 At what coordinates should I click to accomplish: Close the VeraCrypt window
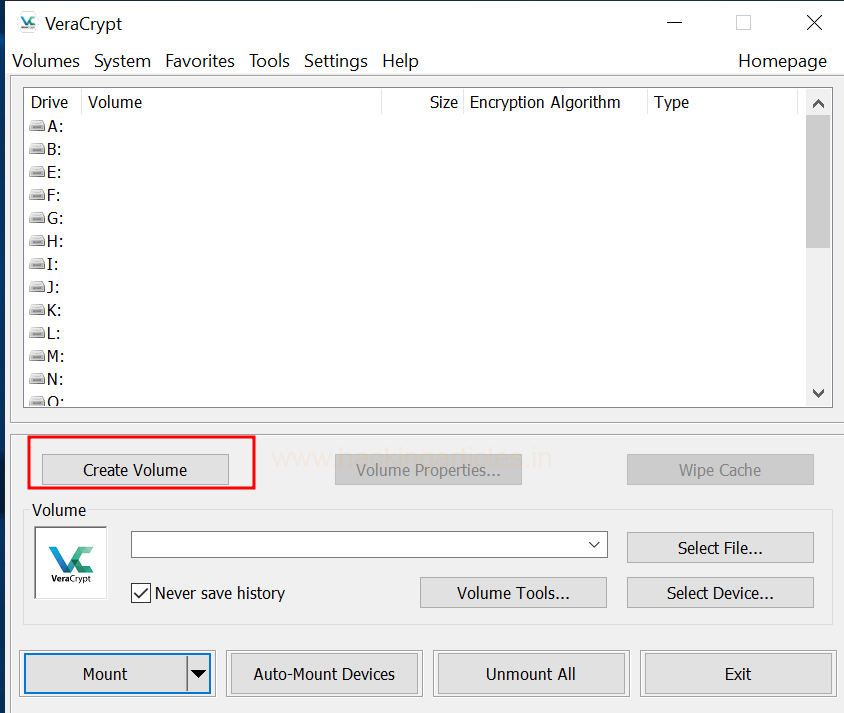814,23
